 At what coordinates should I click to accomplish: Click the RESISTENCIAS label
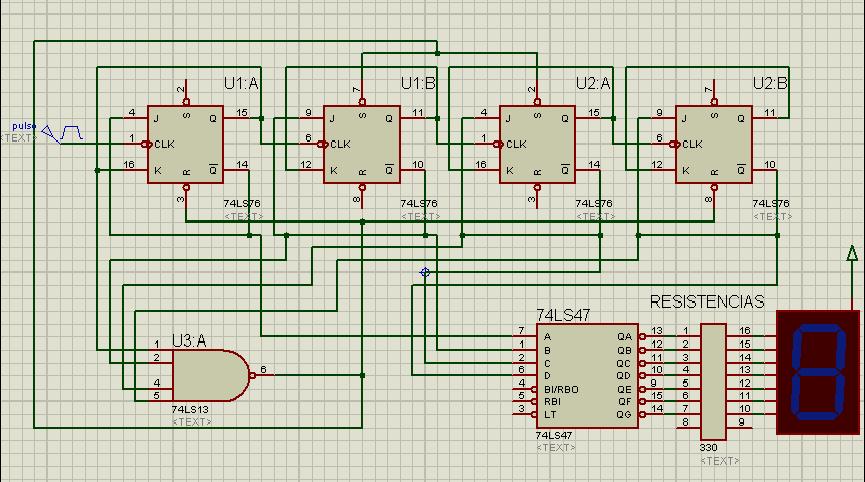click(x=707, y=302)
